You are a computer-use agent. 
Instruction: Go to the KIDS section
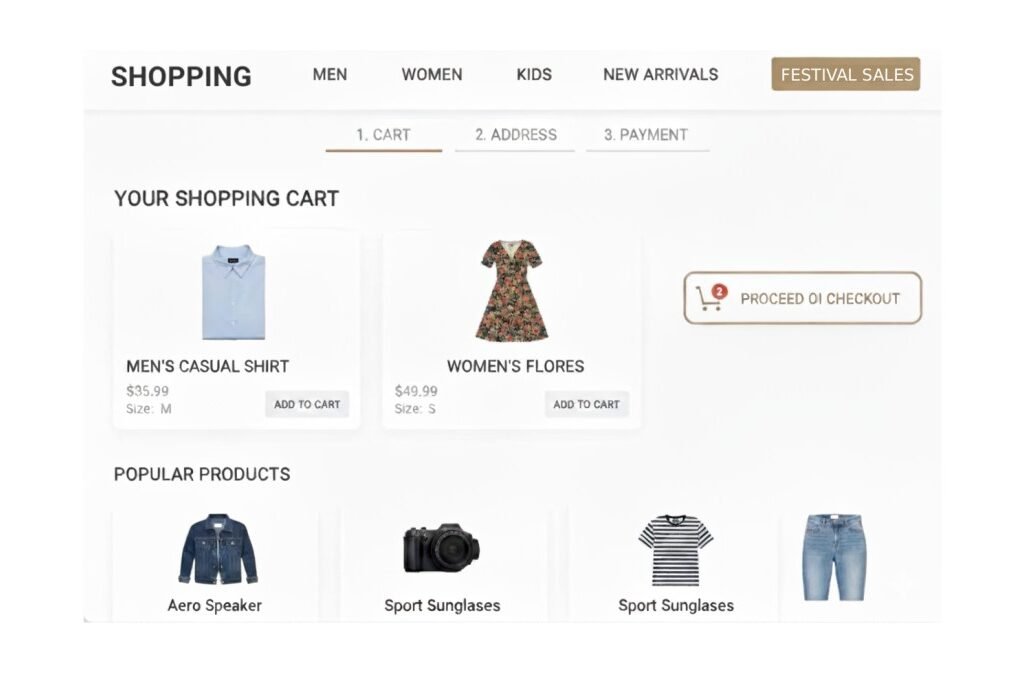pos(534,74)
